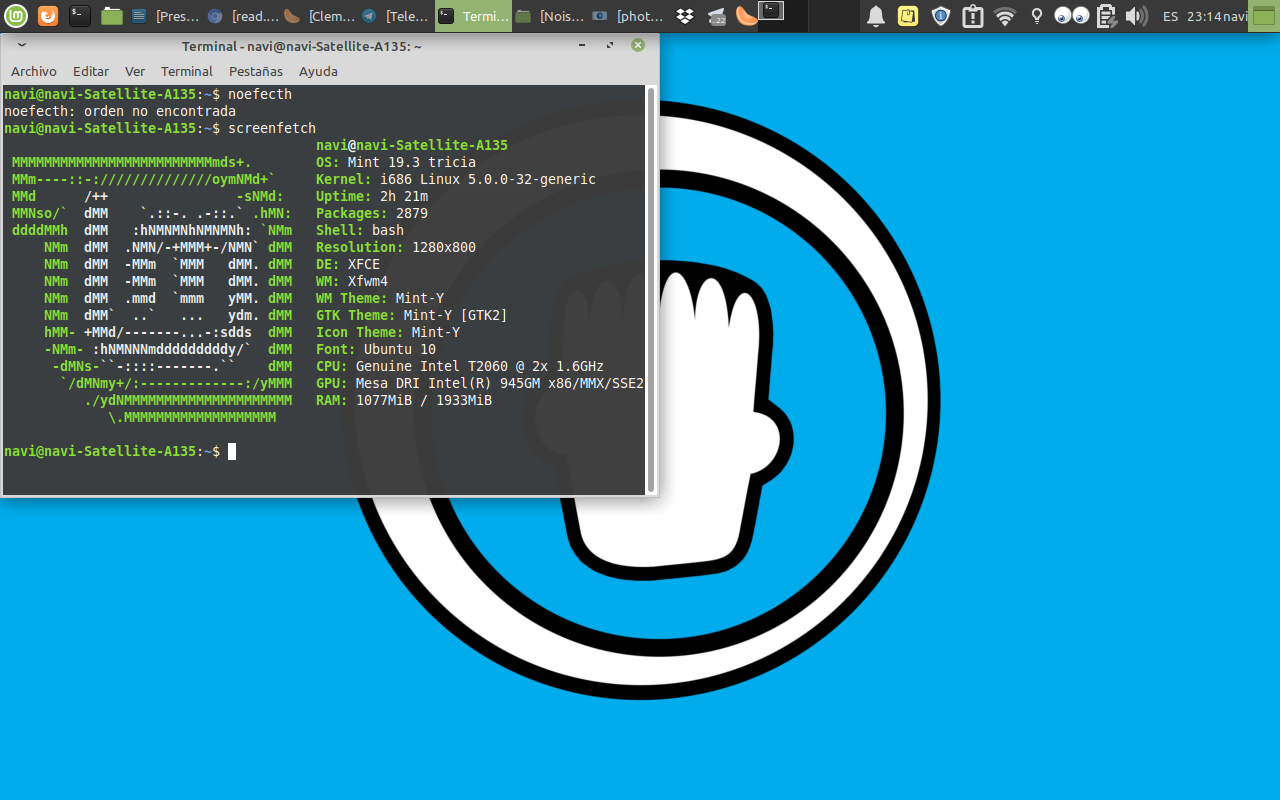Click the 'noefecth' mistyped command text
Image resolution: width=1280 pixels, height=800 pixels.
pyautogui.click(x=260, y=94)
